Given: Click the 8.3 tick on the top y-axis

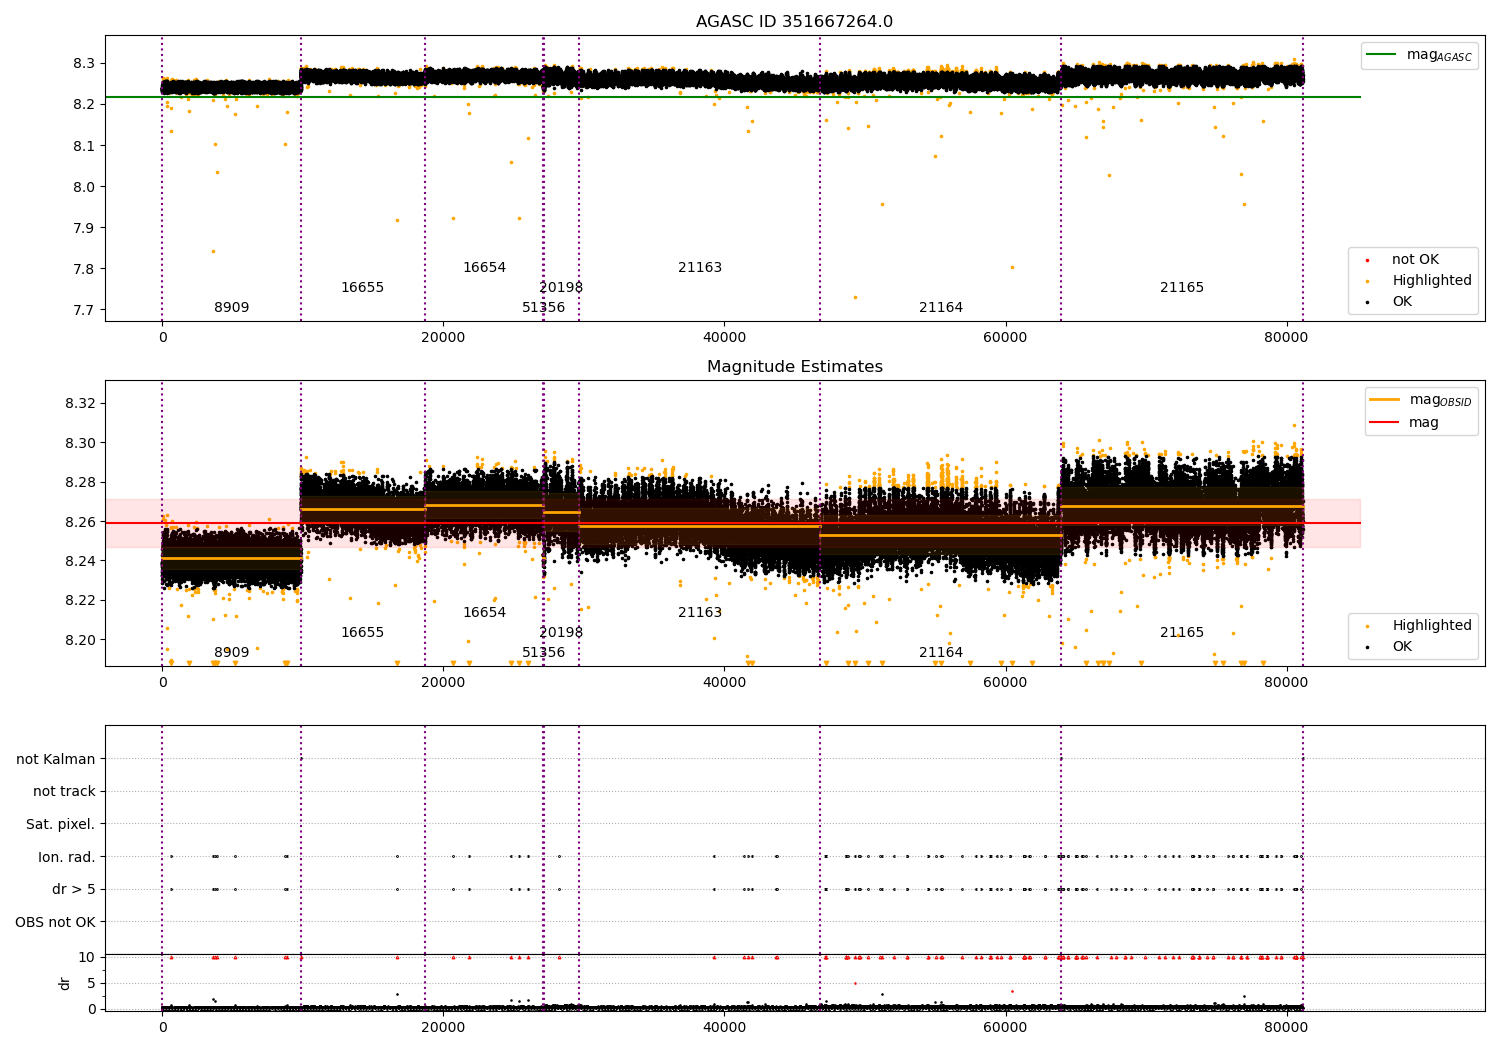Looking at the screenshot, I should pos(84,63).
